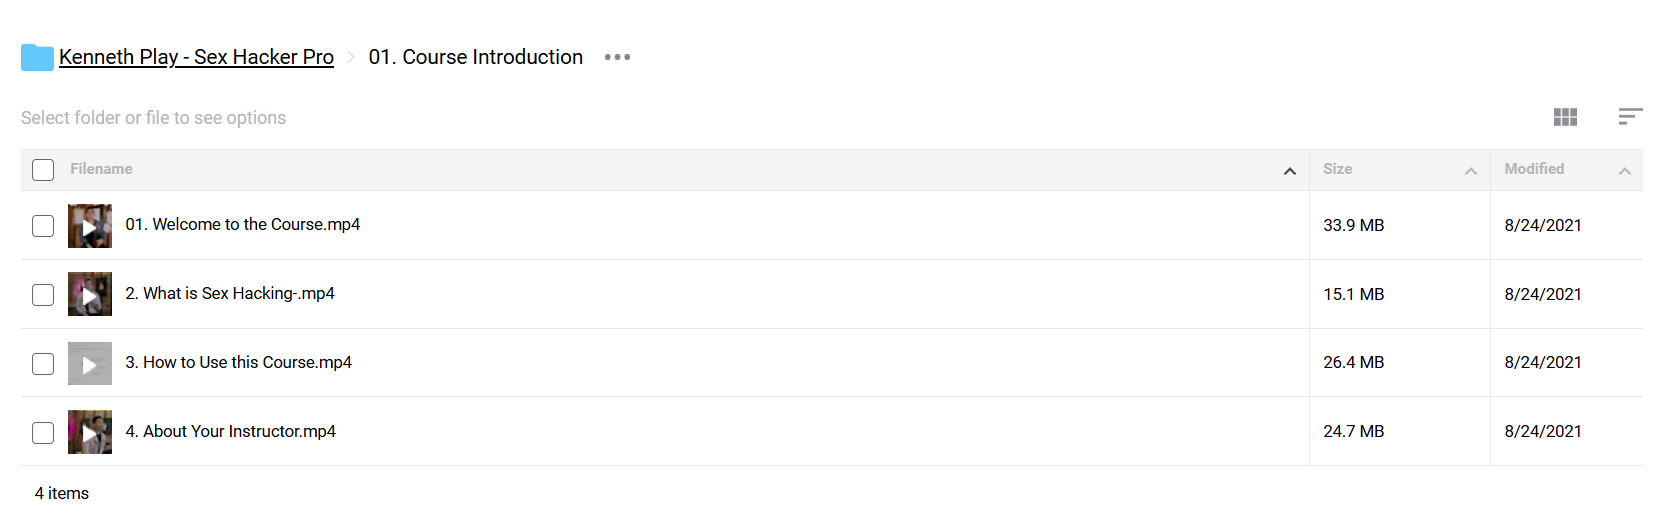The height and width of the screenshot is (521, 1655).
Task: Tick the select-all checkbox beside Filename
Action: (43, 170)
